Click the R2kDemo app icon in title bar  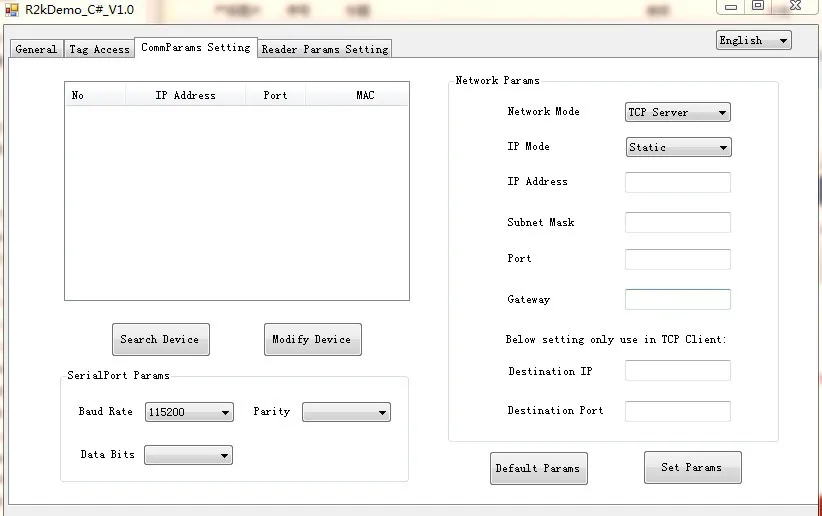[x=12, y=9]
